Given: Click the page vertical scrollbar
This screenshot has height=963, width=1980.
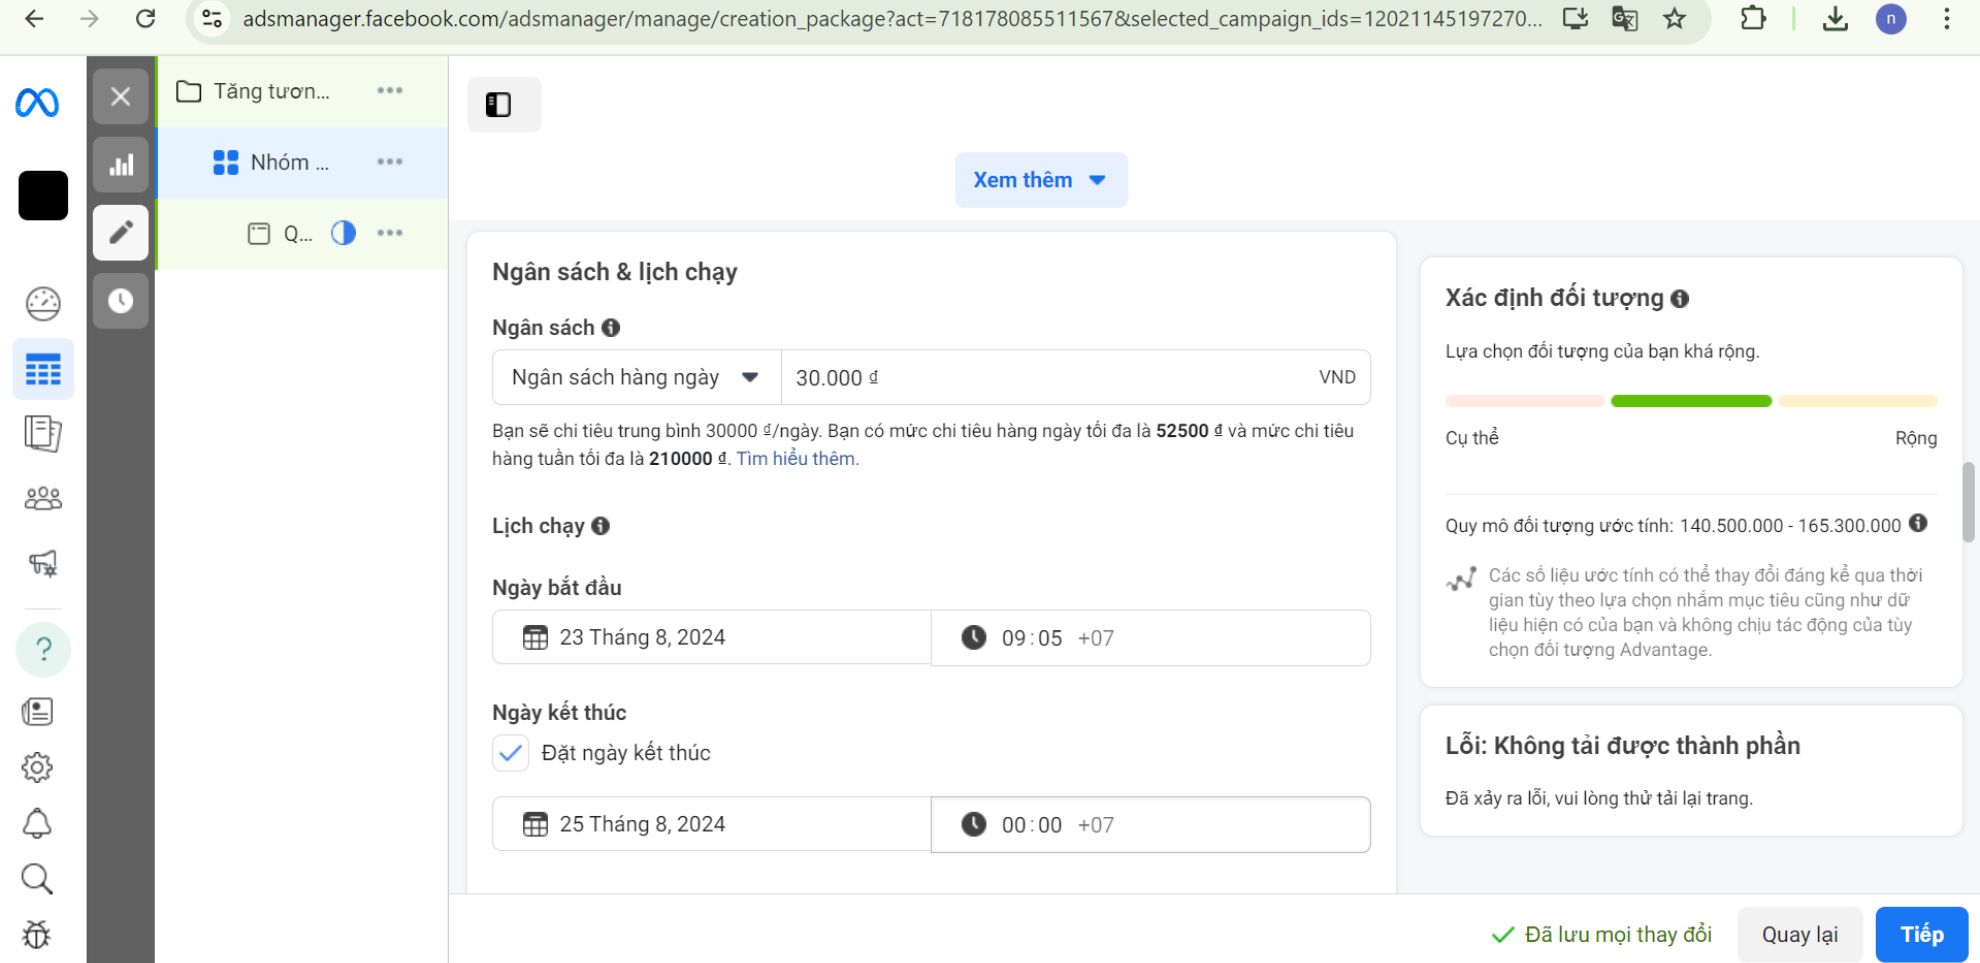Looking at the screenshot, I should (x=1968, y=502).
